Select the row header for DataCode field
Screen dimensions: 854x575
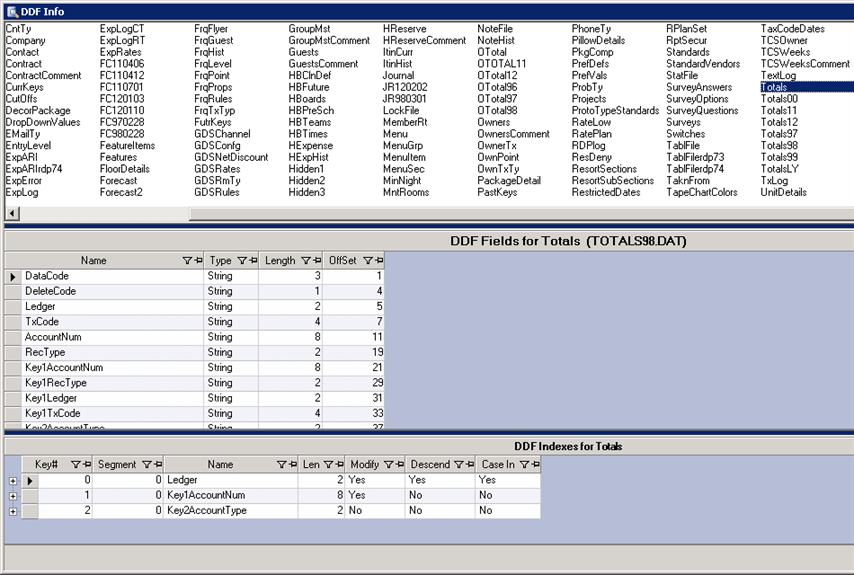(x=13, y=276)
